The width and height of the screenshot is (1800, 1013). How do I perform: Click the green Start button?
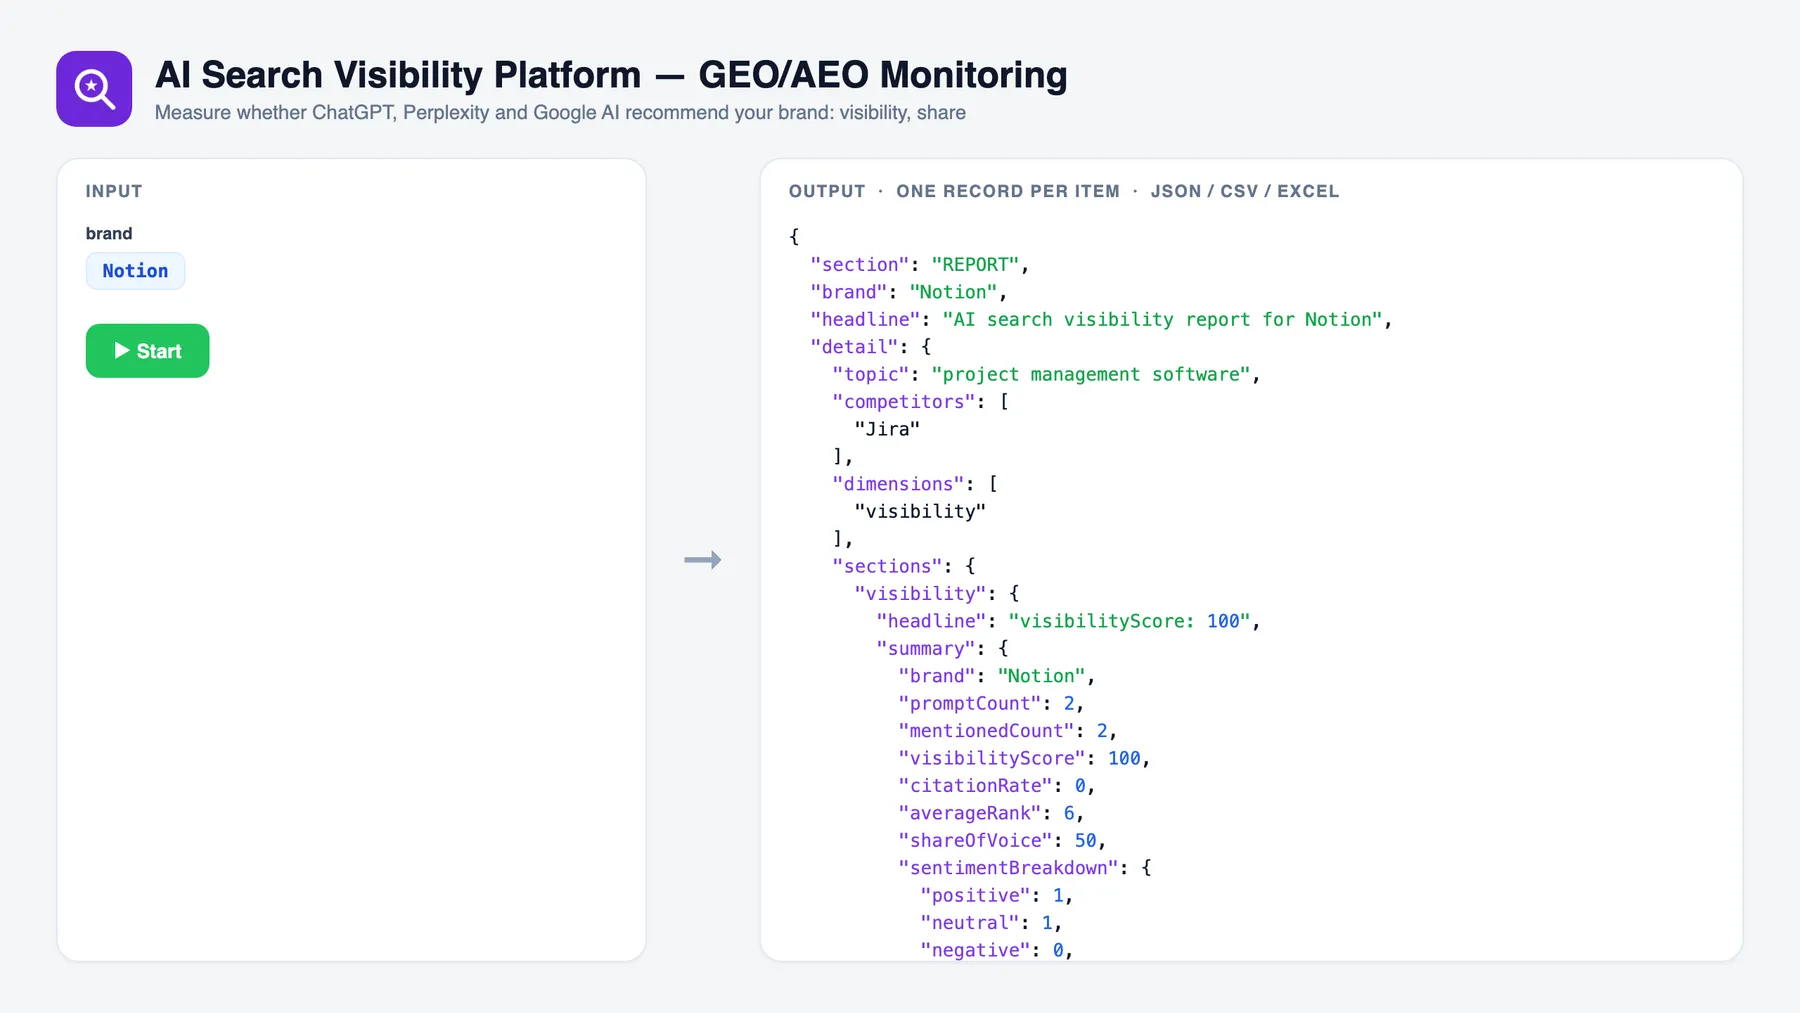[x=147, y=351]
